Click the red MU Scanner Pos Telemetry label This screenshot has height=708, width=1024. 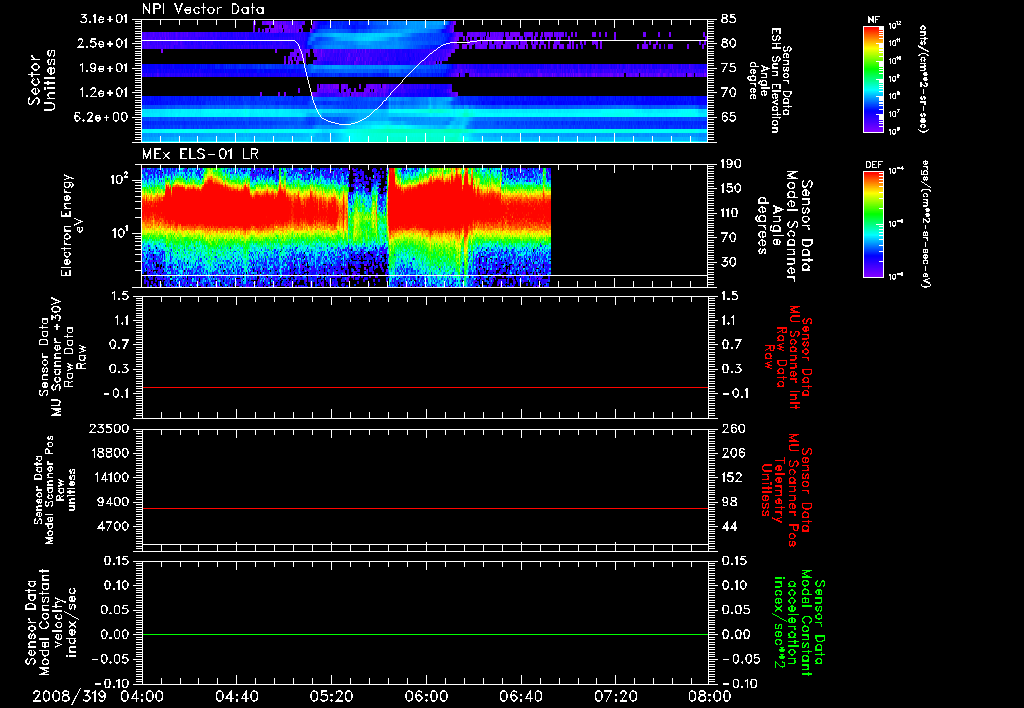coord(786,489)
